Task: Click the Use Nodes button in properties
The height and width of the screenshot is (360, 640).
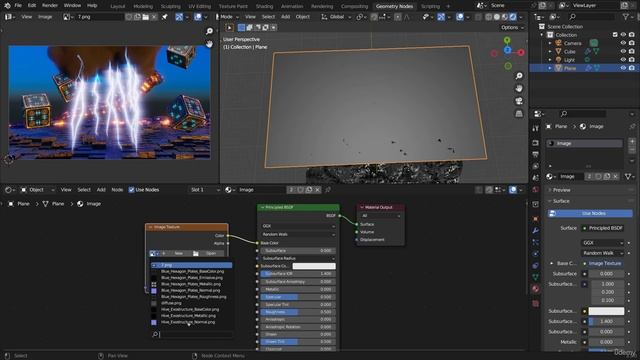Action: 590,213
